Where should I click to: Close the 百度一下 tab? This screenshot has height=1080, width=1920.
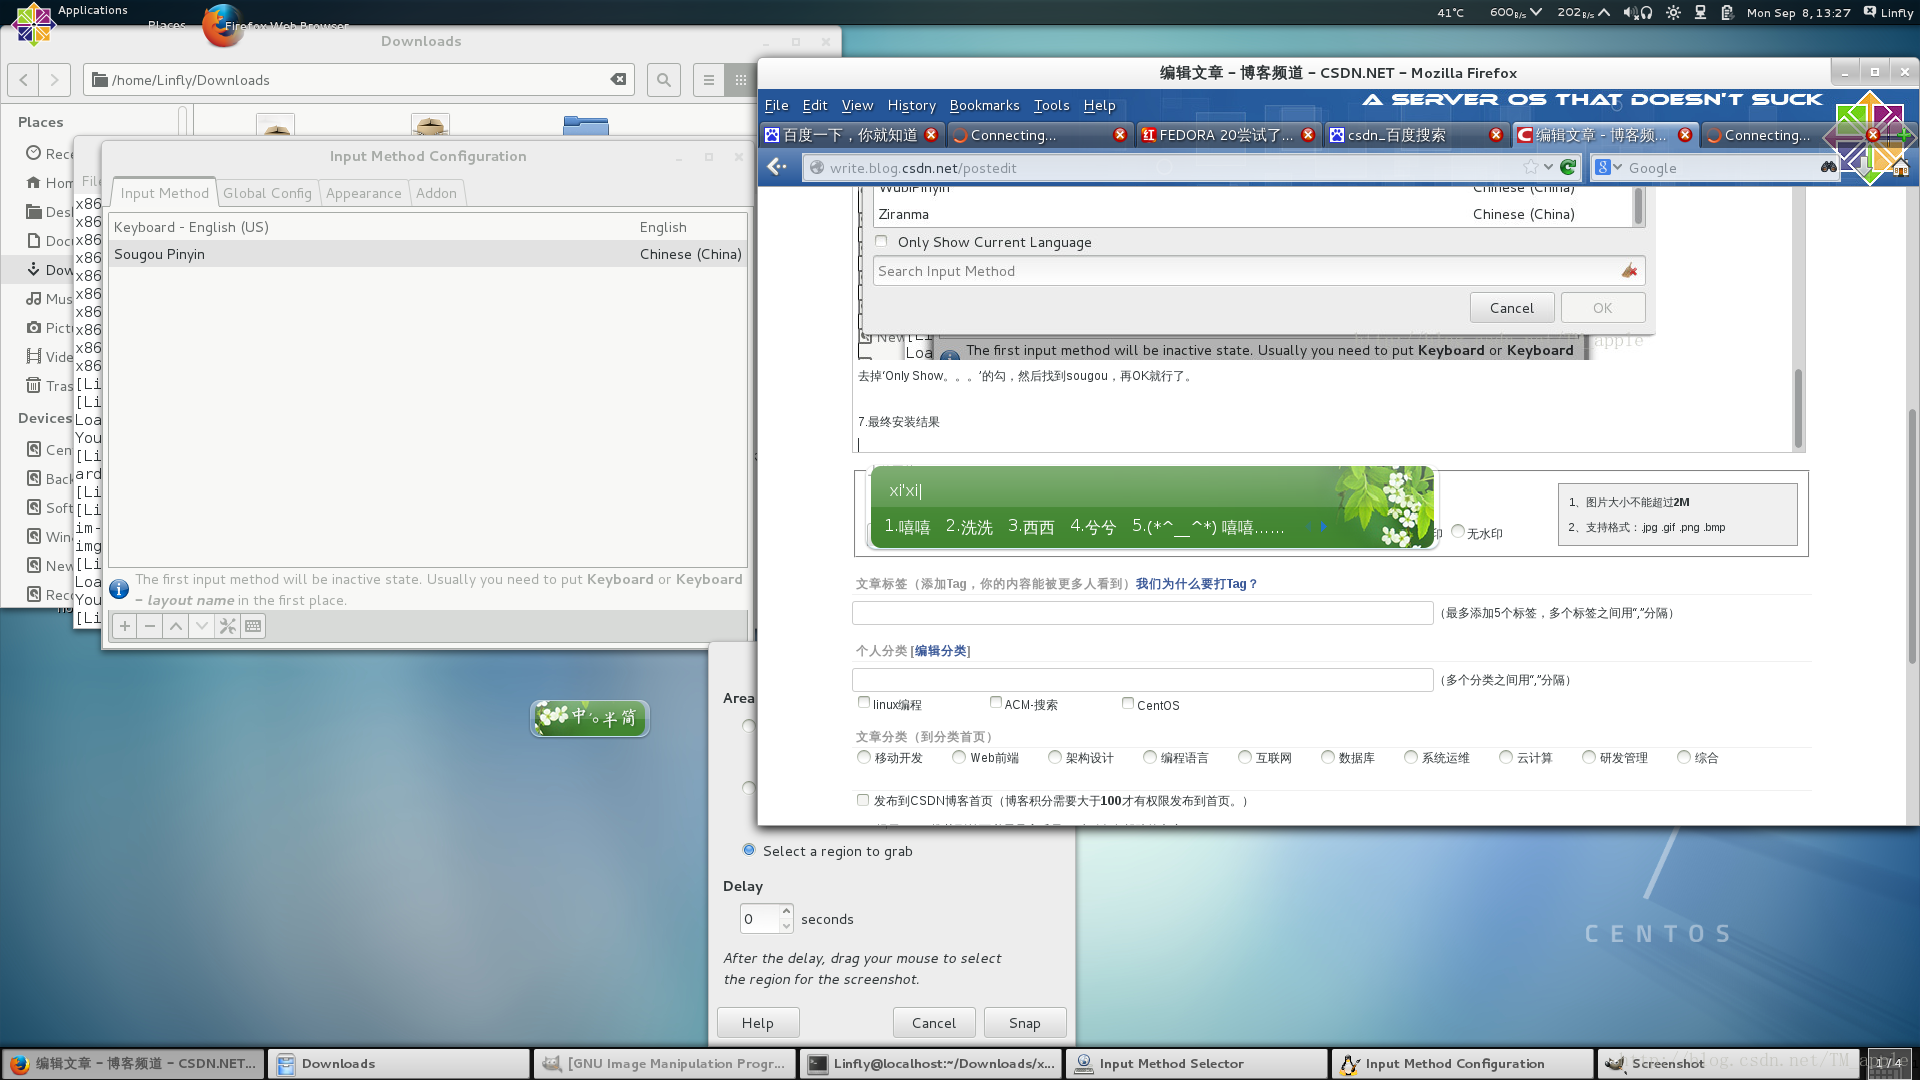tap(931, 135)
